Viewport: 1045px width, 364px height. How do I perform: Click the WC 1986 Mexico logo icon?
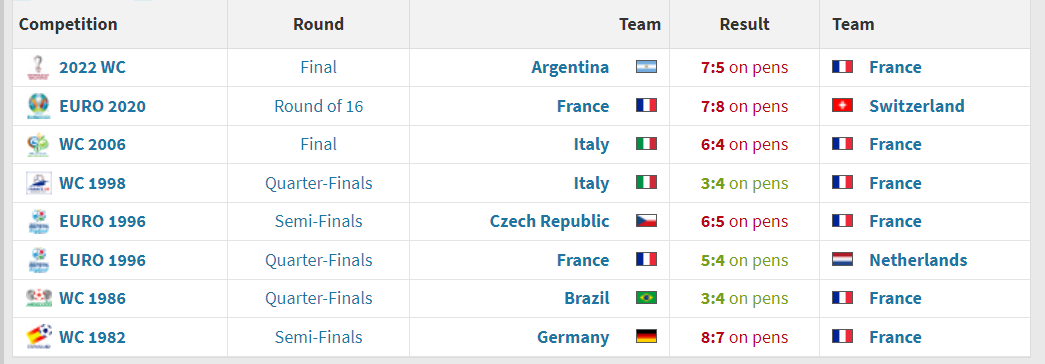pos(39,298)
